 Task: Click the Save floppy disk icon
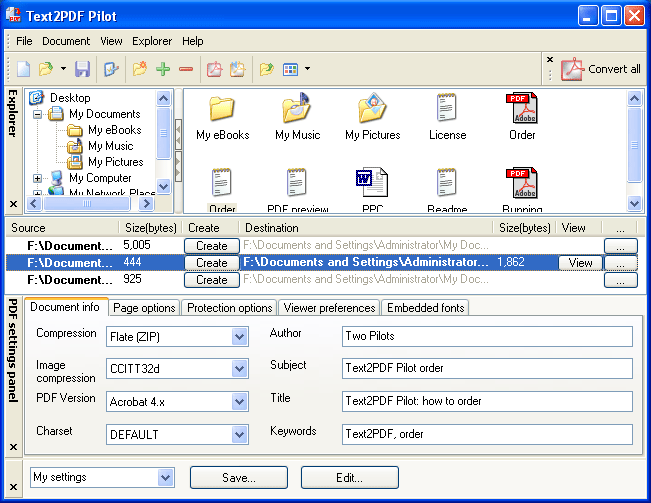pos(82,69)
